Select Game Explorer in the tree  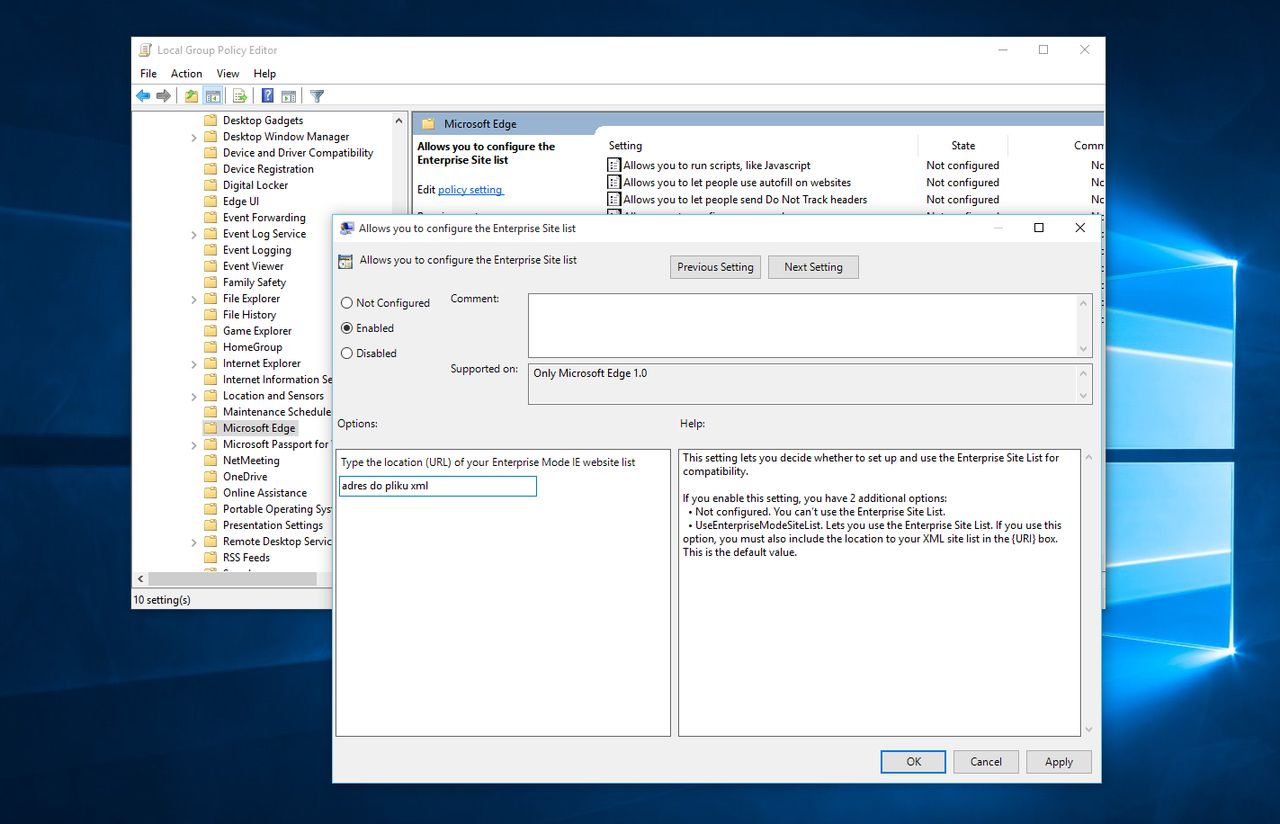tap(257, 331)
